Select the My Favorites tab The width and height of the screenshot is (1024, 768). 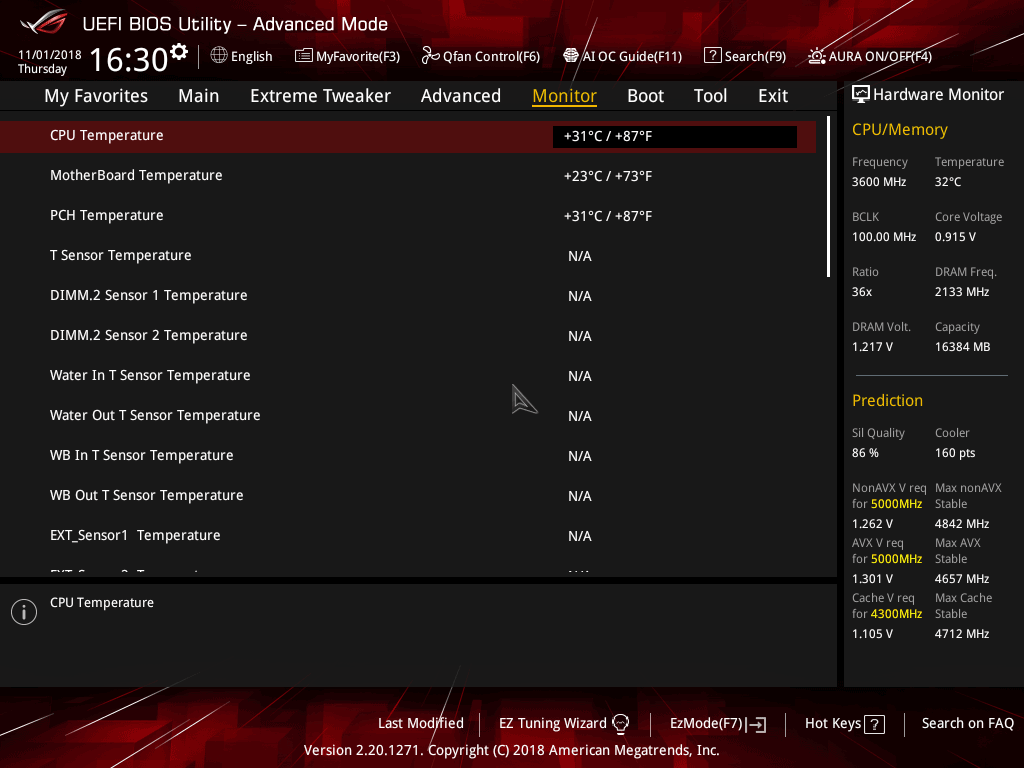pyautogui.click(x=96, y=96)
